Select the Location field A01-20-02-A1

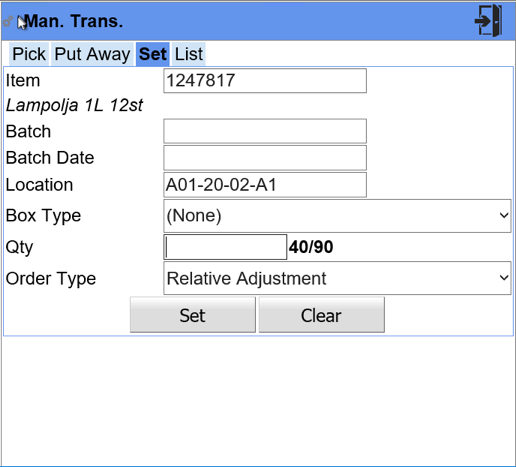pyautogui.click(x=265, y=185)
